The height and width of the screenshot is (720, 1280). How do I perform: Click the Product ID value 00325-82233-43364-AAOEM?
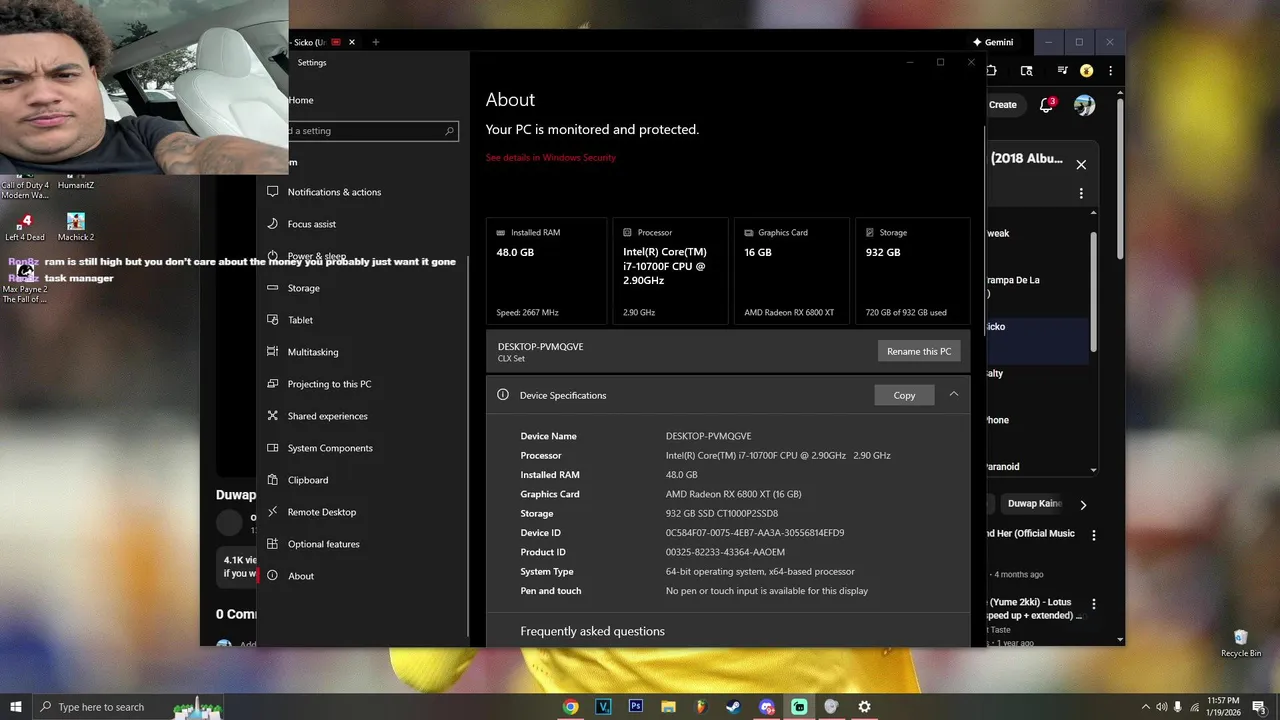pos(725,552)
